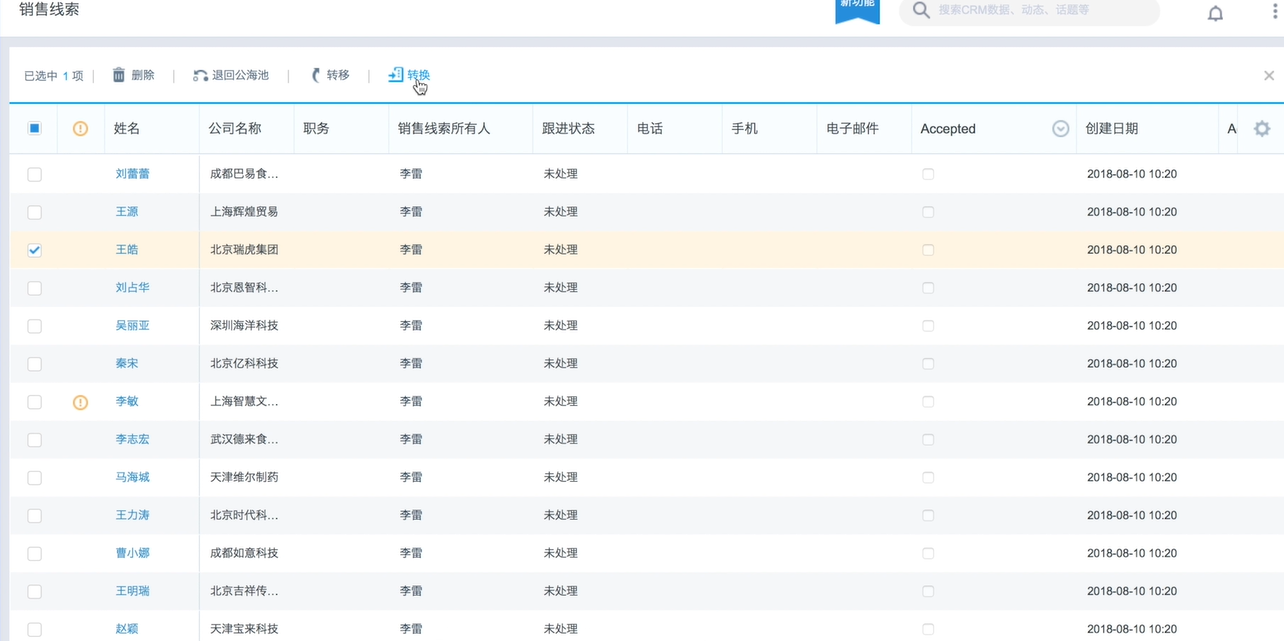Click the 跟进状态 column header
Viewport: 1284px width, 641px height.
568,129
